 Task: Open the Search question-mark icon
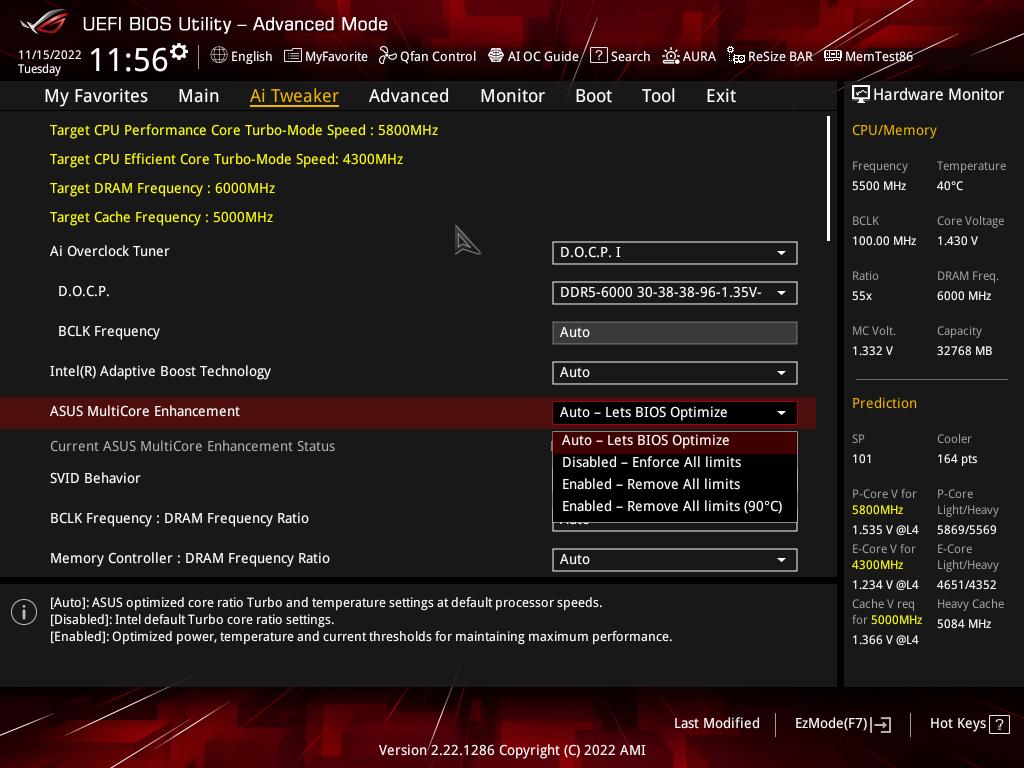pyautogui.click(x=598, y=56)
